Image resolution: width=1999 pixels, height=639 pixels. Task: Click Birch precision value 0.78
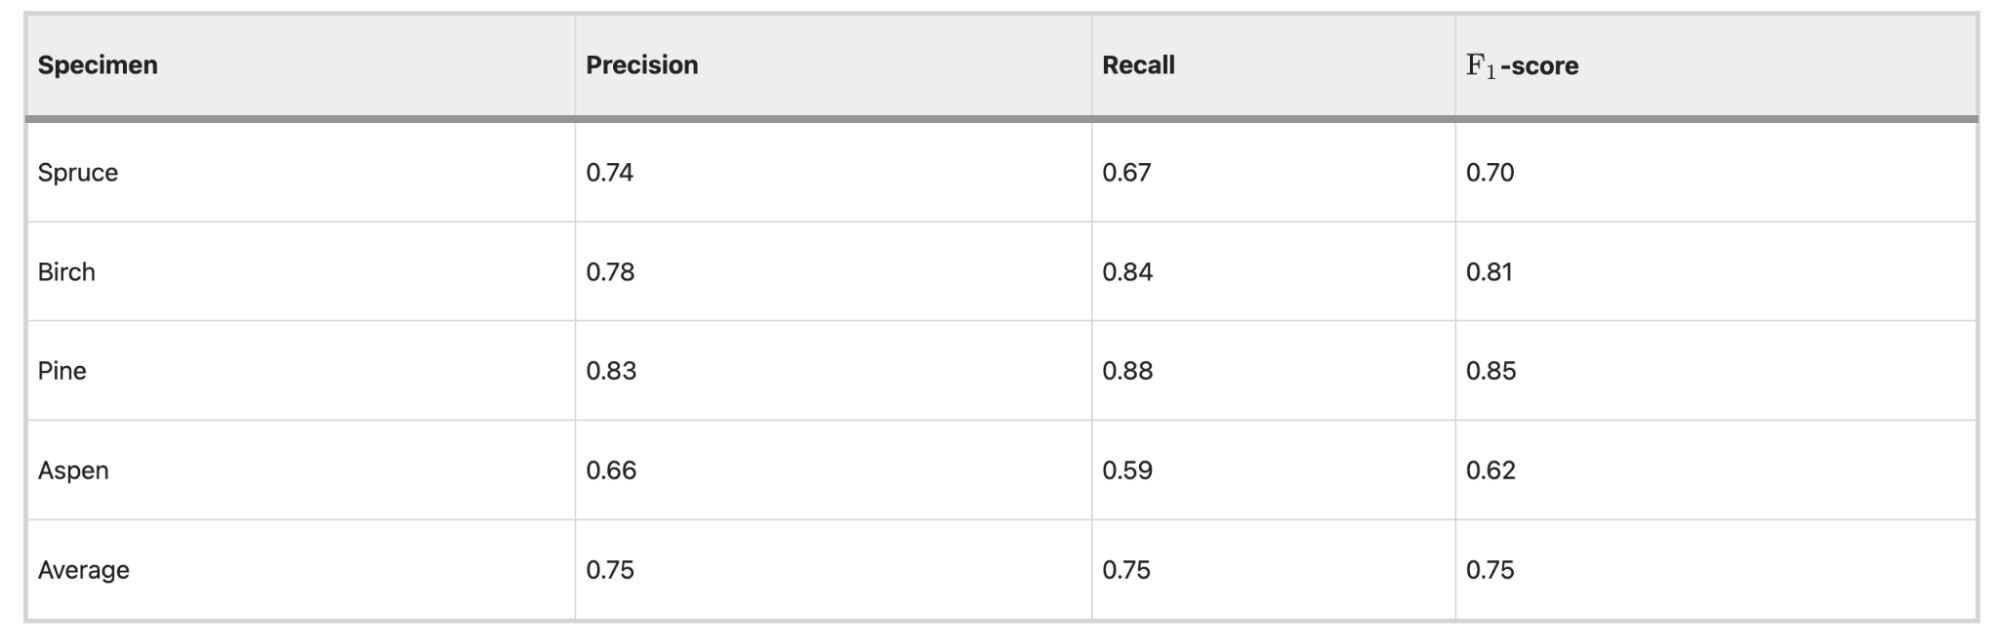[610, 272]
